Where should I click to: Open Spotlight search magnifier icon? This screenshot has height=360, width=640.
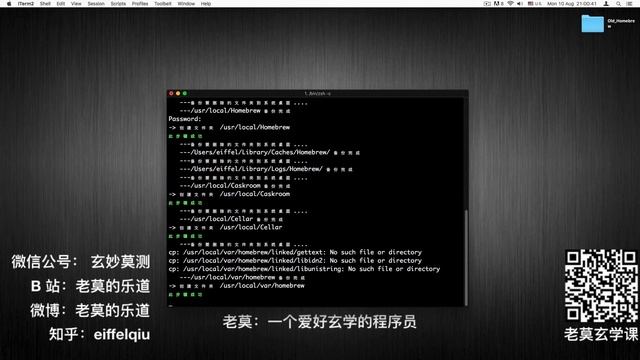point(618,4)
